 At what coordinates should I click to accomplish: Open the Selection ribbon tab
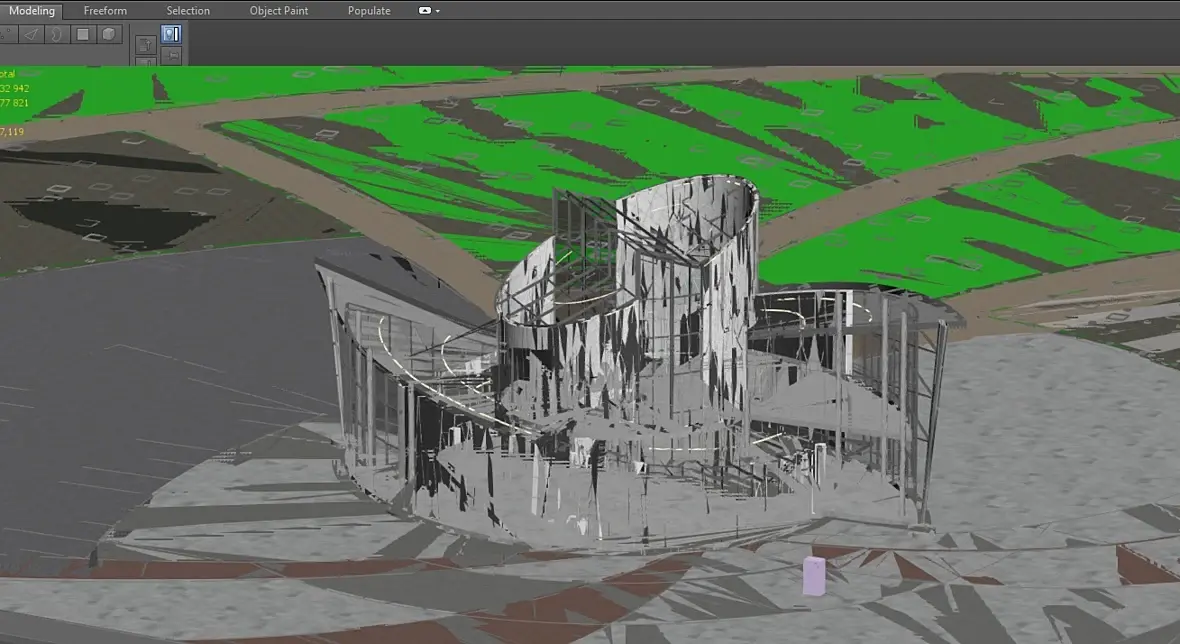click(188, 11)
